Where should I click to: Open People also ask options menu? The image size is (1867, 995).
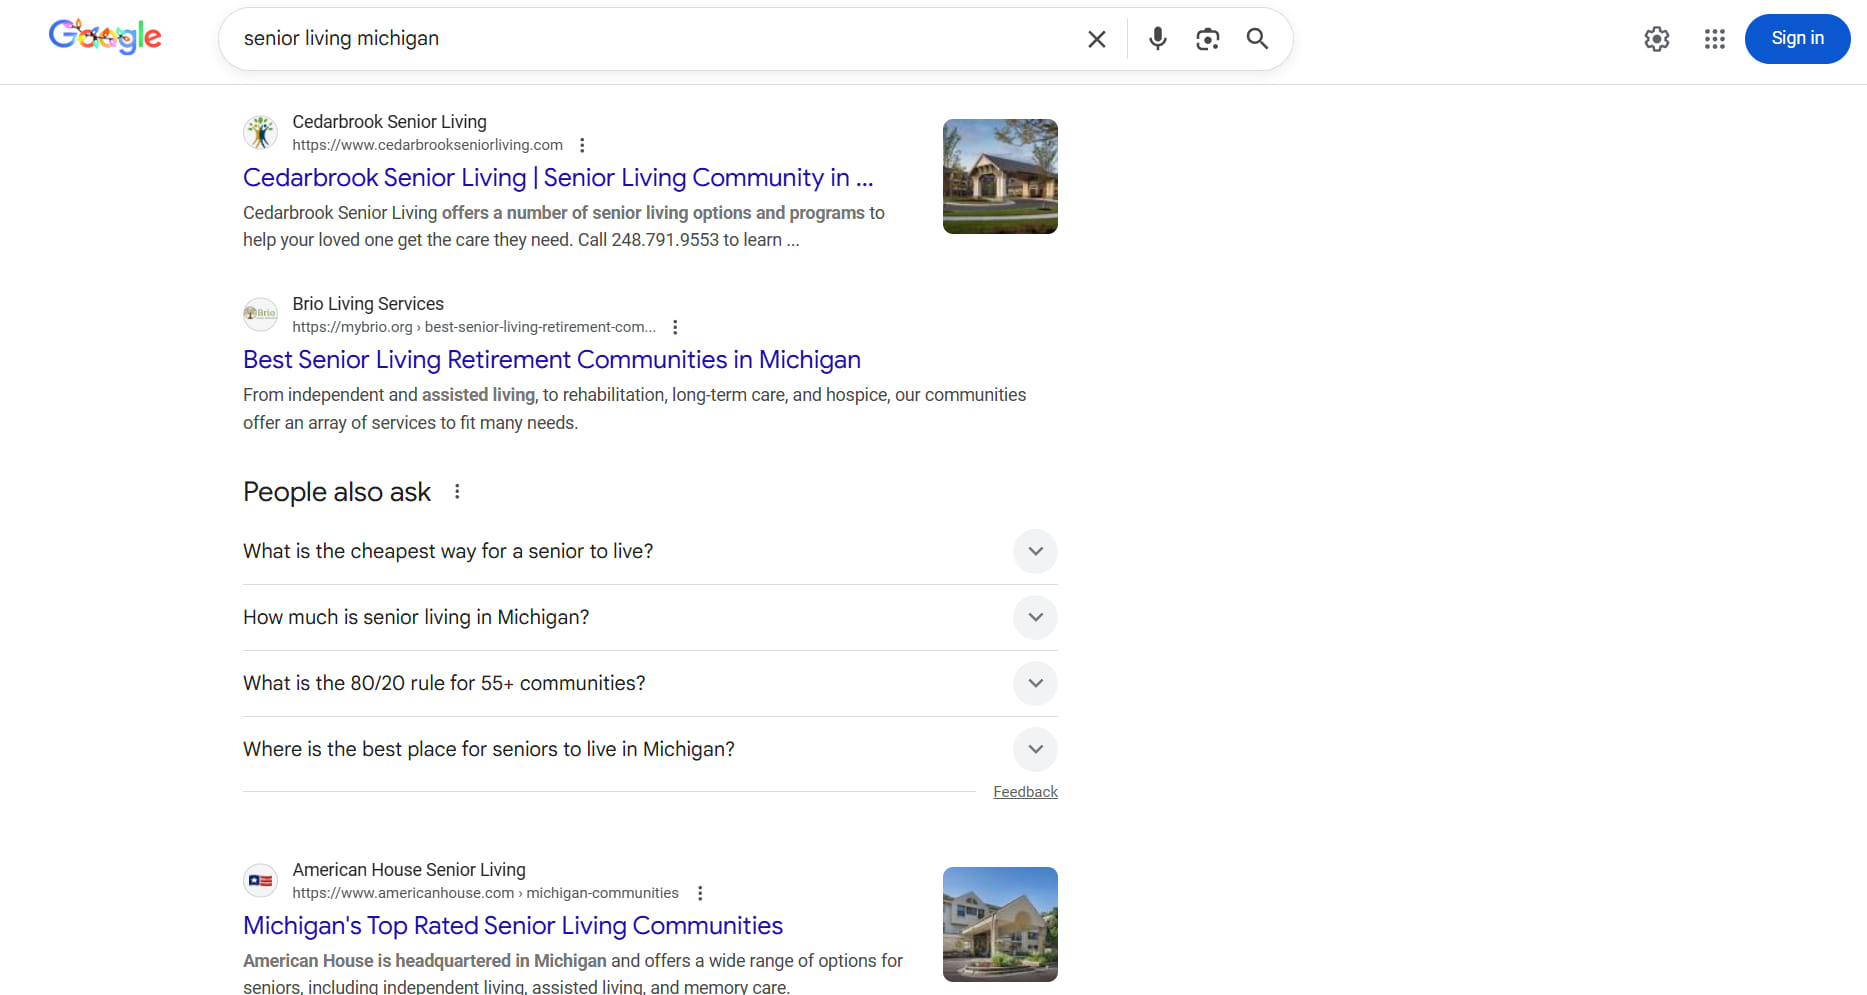coord(457,491)
